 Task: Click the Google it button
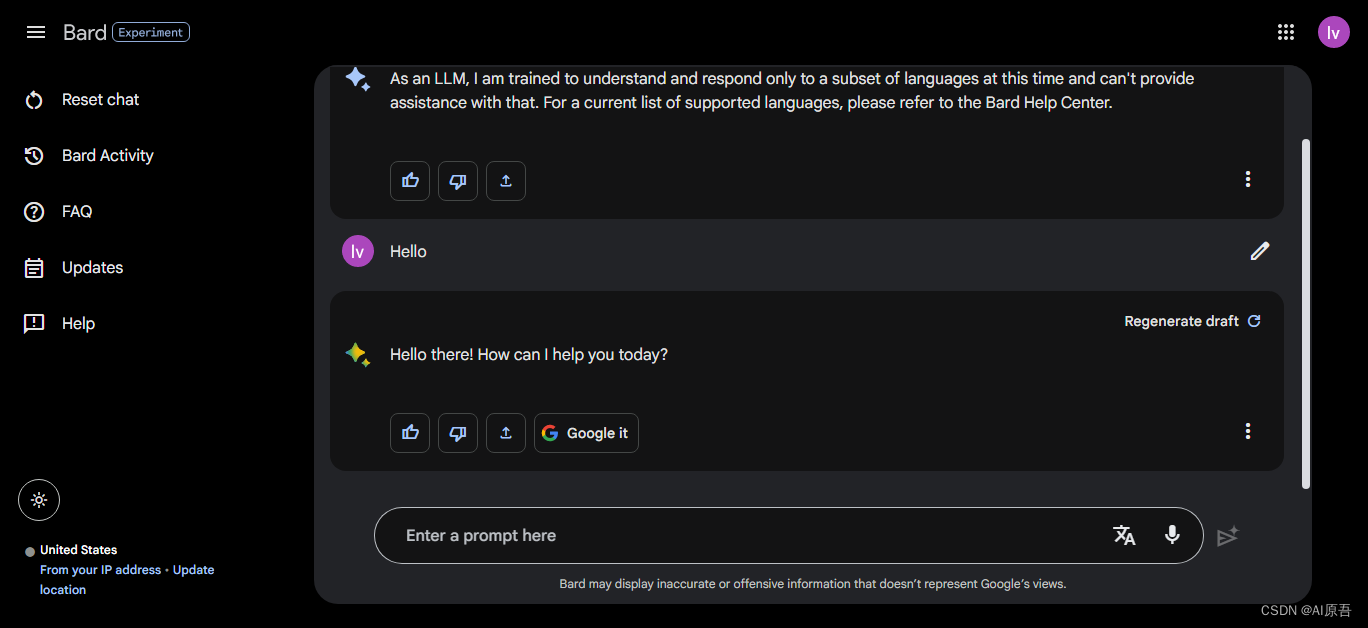586,433
